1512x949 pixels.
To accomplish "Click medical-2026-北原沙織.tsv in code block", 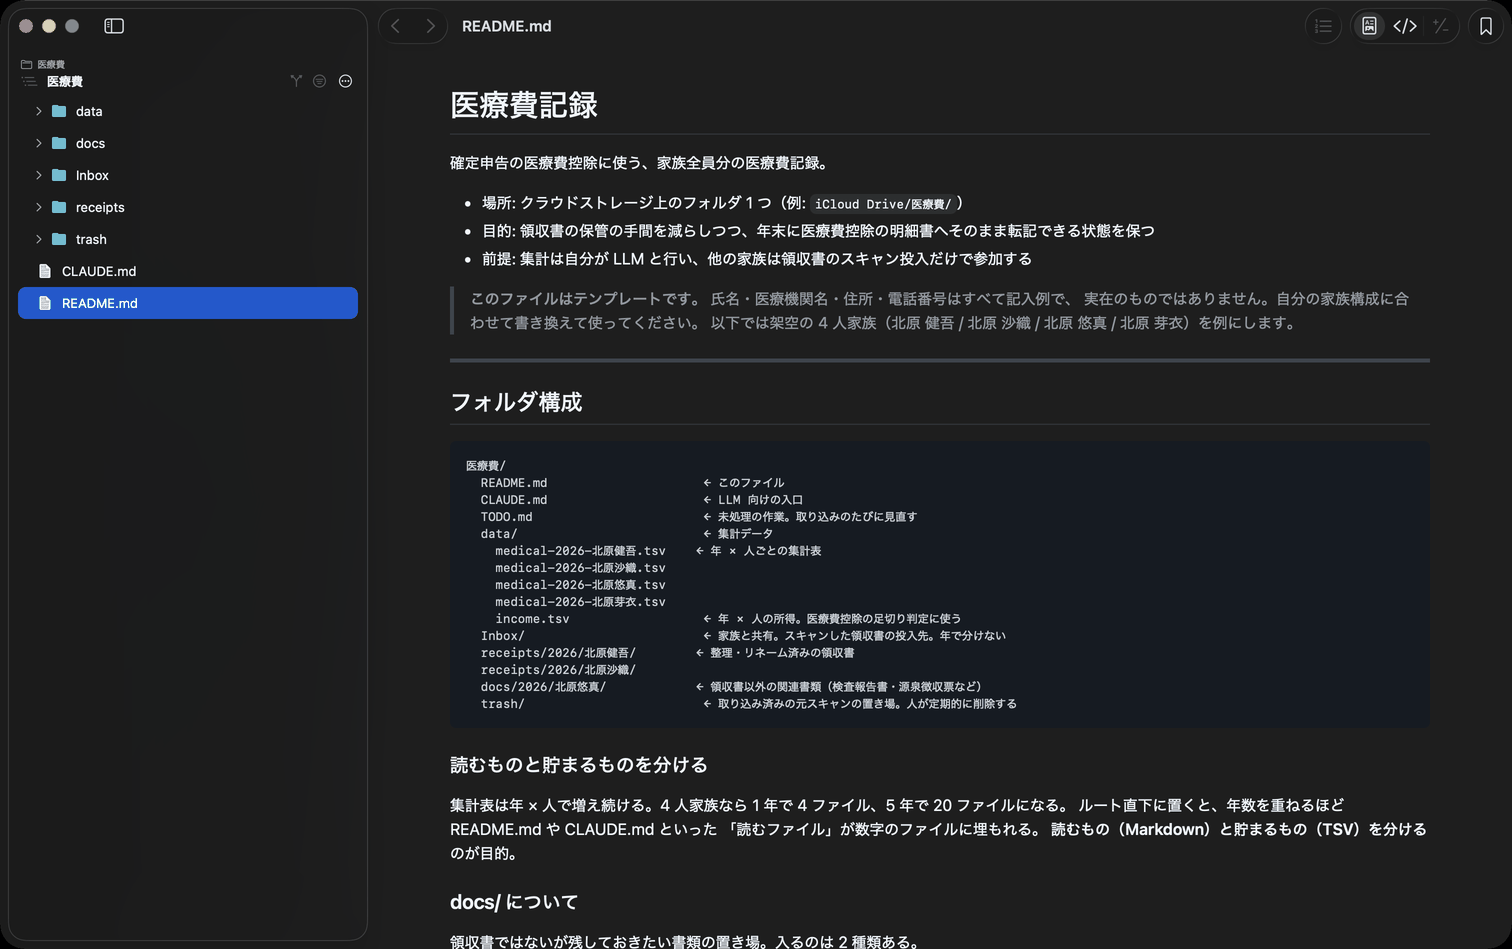I will click(580, 568).
